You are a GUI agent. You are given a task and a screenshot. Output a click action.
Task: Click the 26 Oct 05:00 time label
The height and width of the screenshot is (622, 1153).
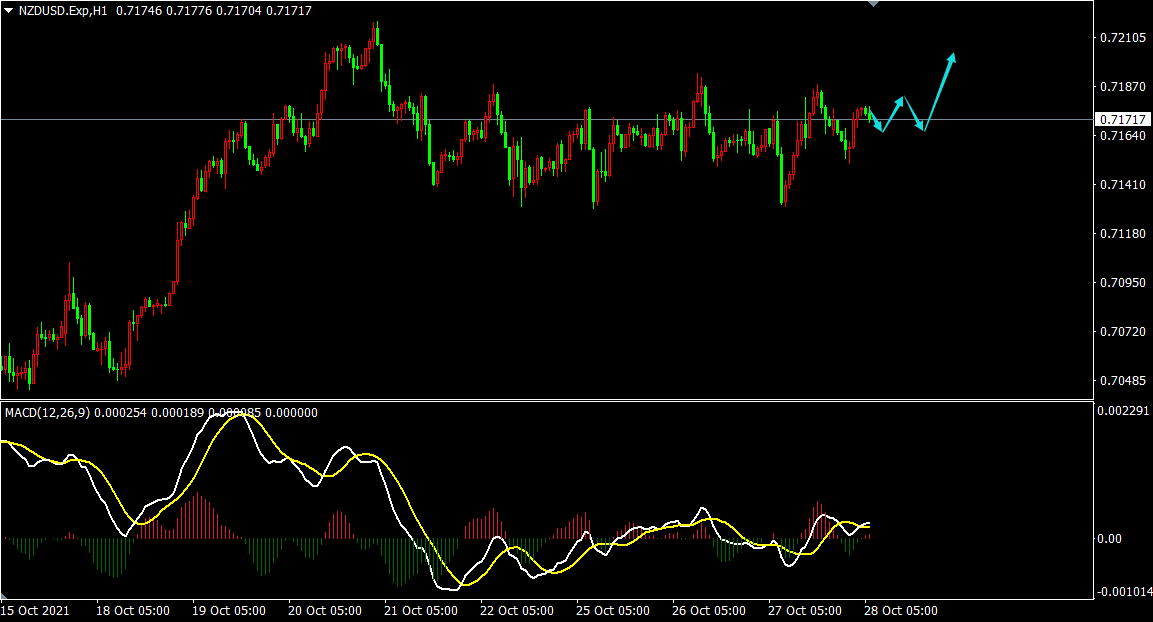click(709, 611)
